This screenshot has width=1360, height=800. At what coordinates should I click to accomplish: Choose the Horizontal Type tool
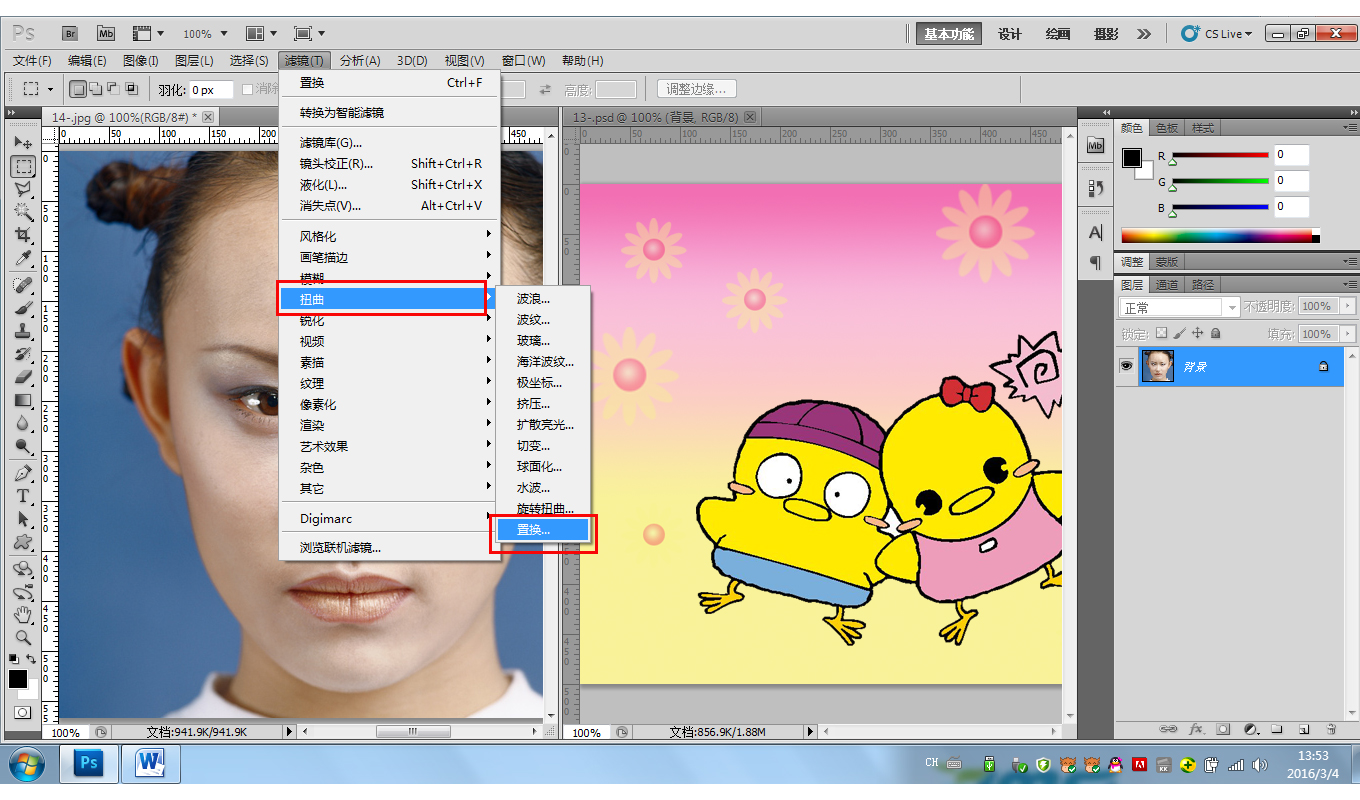point(22,496)
